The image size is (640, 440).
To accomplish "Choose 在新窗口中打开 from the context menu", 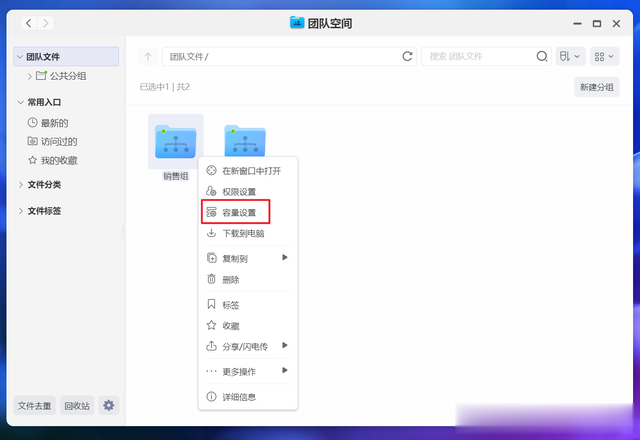I will click(x=248, y=171).
